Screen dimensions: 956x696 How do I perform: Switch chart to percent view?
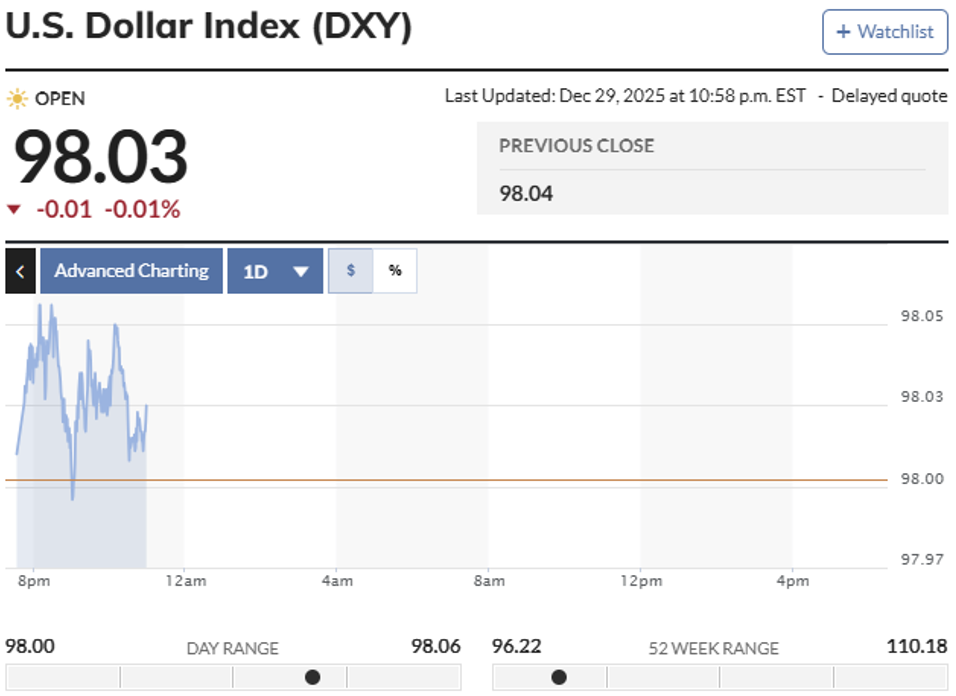[395, 271]
